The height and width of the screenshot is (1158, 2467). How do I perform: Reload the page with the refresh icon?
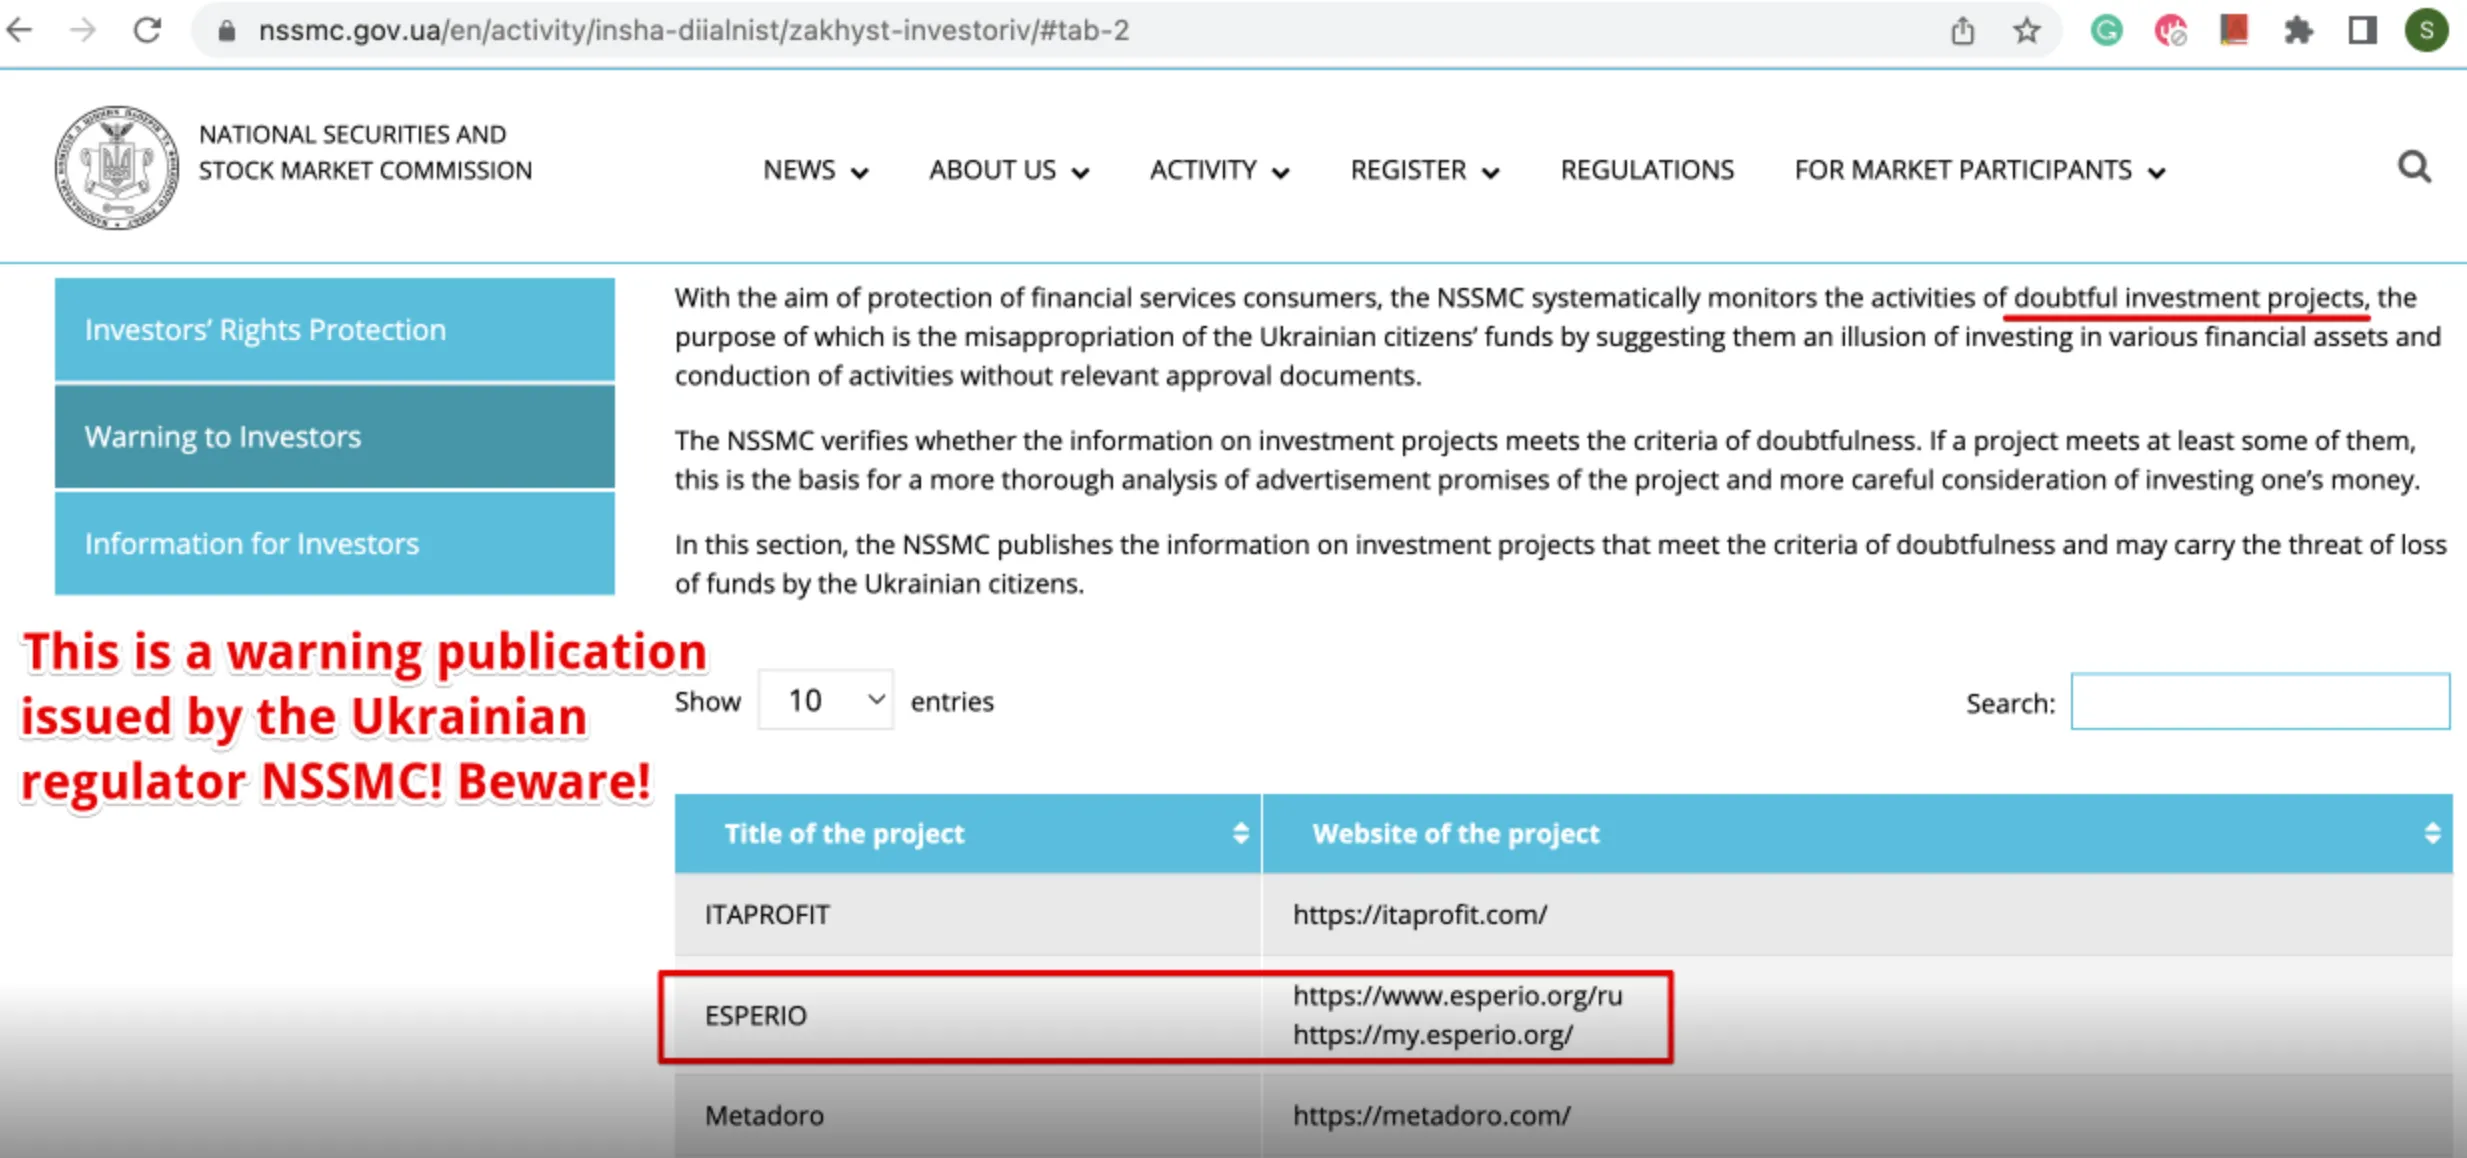(148, 31)
